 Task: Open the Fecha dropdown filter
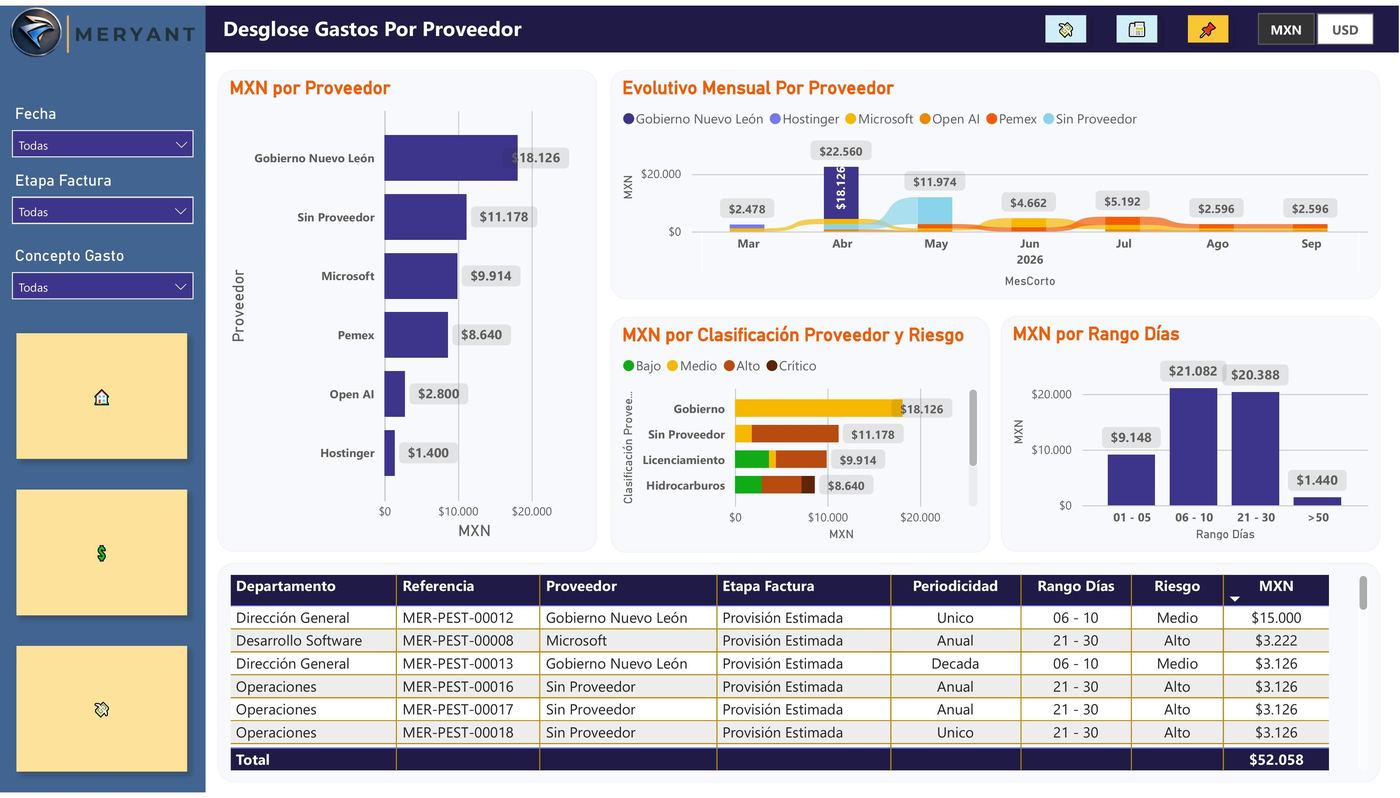pyautogui.click(x=102, y=145)
